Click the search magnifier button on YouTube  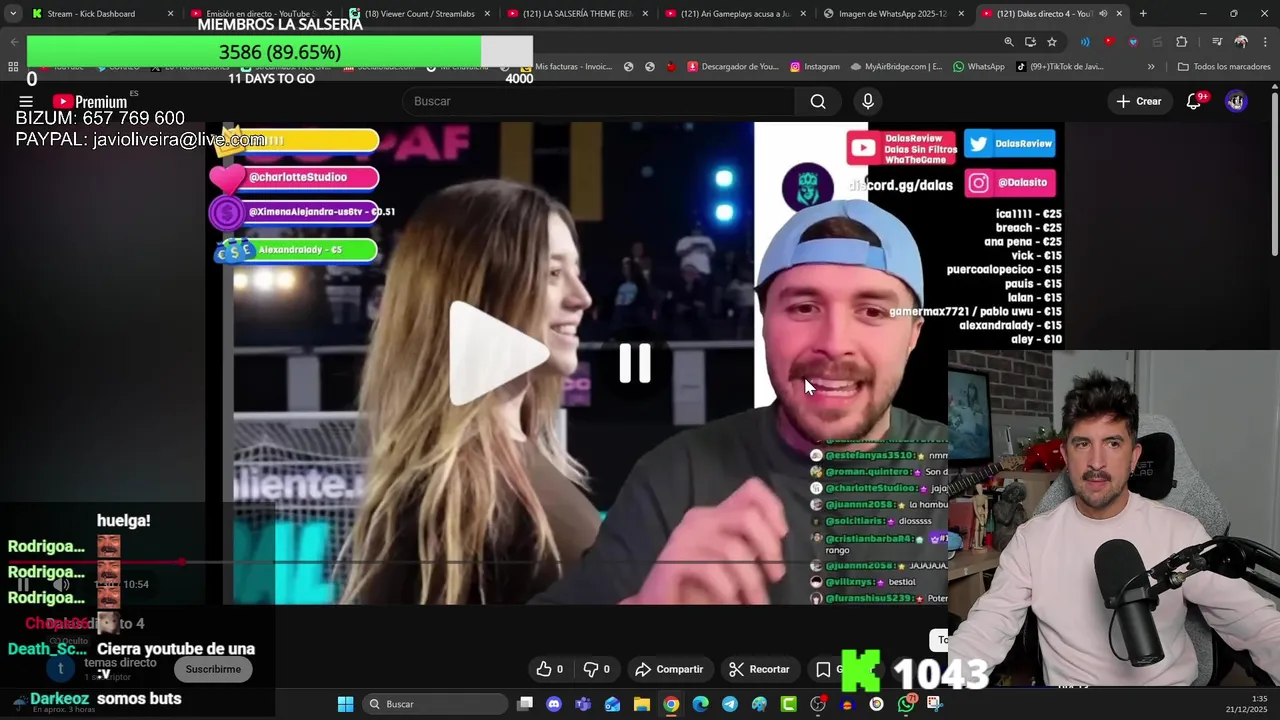point(818,101)
